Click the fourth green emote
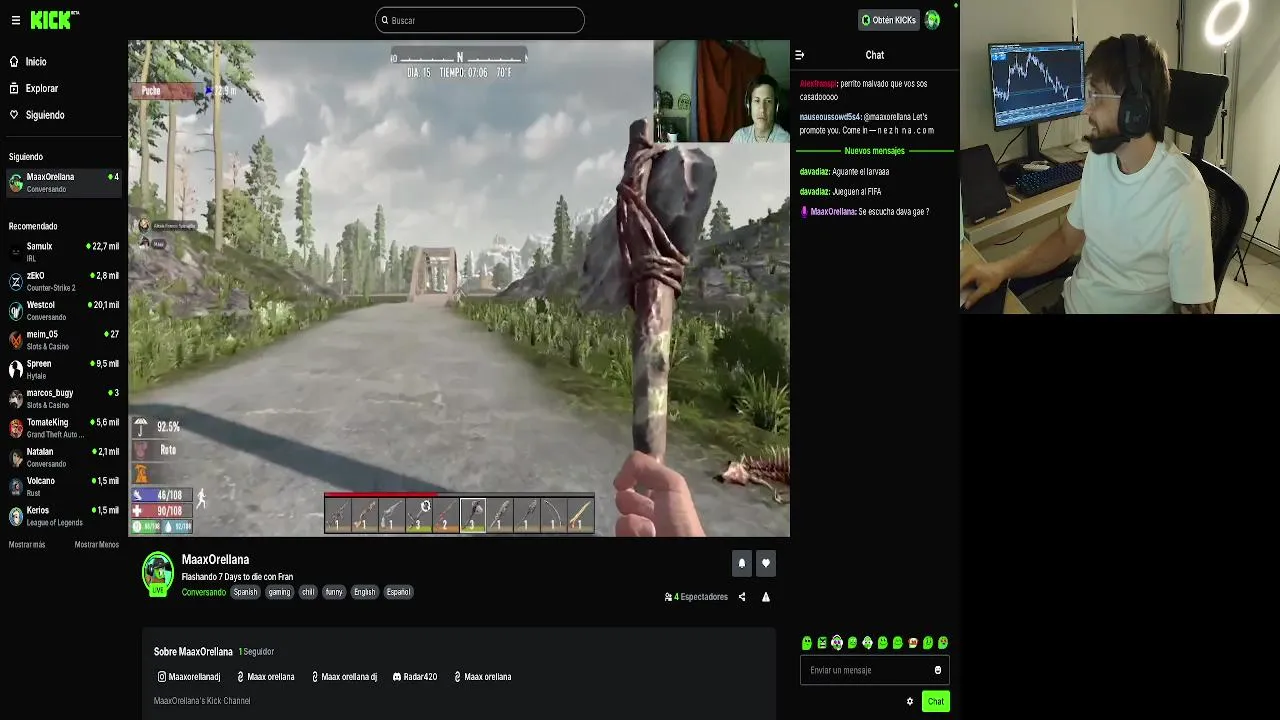The width and height of the screenshot is (1280, 720). coord(852,643)
